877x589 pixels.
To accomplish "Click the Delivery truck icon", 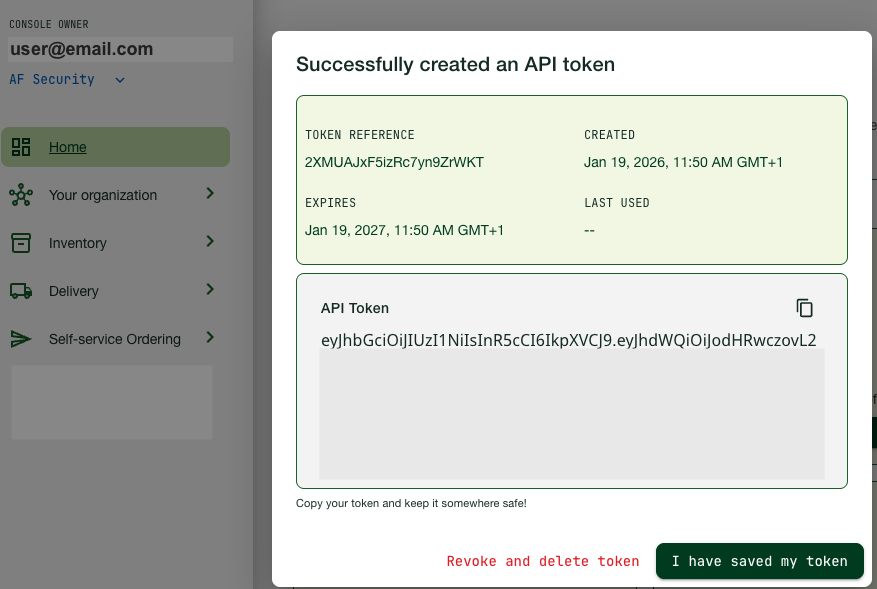I will [21, 291].
